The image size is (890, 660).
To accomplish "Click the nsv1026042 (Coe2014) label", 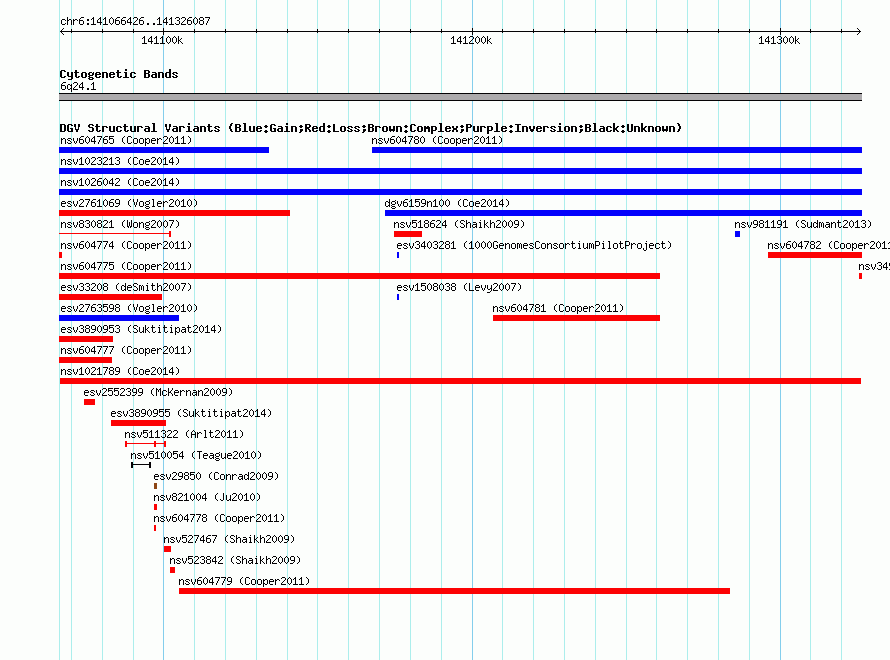I will coord(120,182).
